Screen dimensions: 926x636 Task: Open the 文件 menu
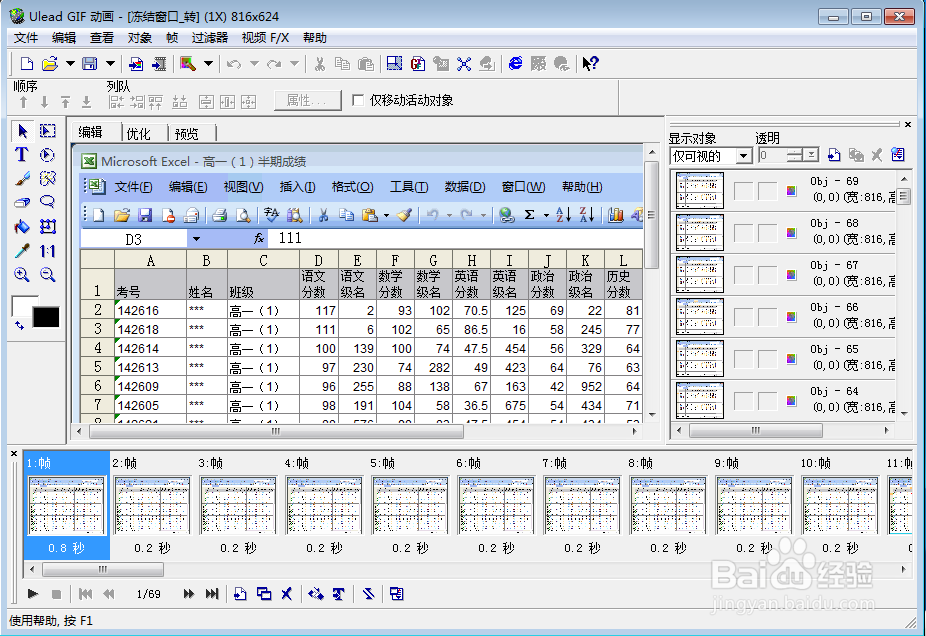click(25, 38)
